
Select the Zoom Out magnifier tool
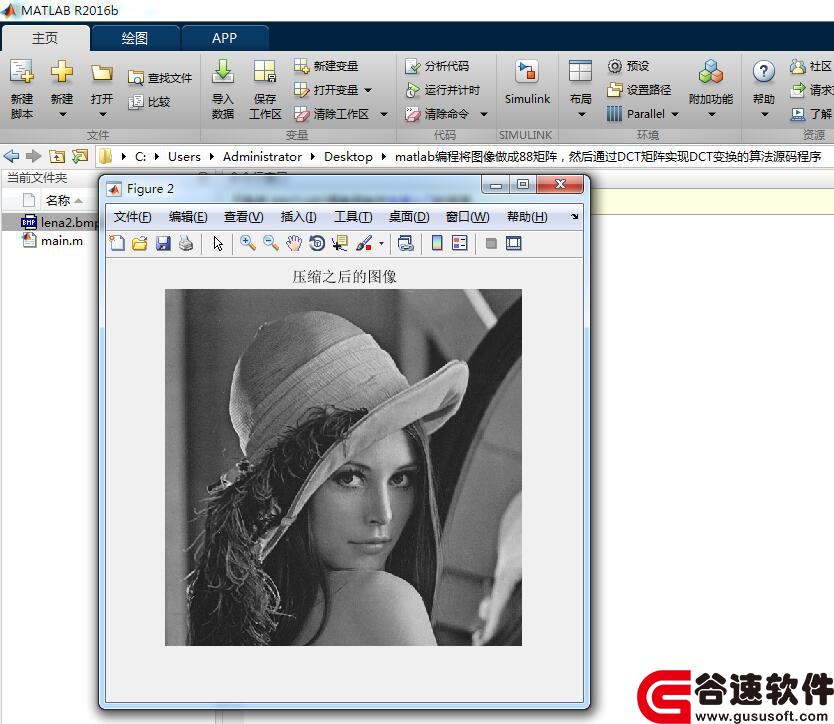271,244
